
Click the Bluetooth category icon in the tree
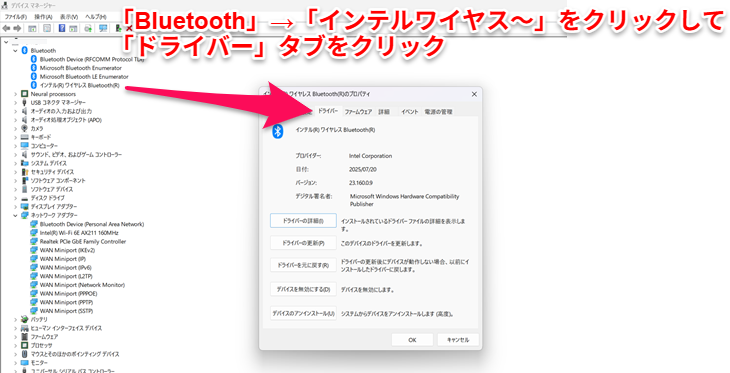click(x=25, y=50)
